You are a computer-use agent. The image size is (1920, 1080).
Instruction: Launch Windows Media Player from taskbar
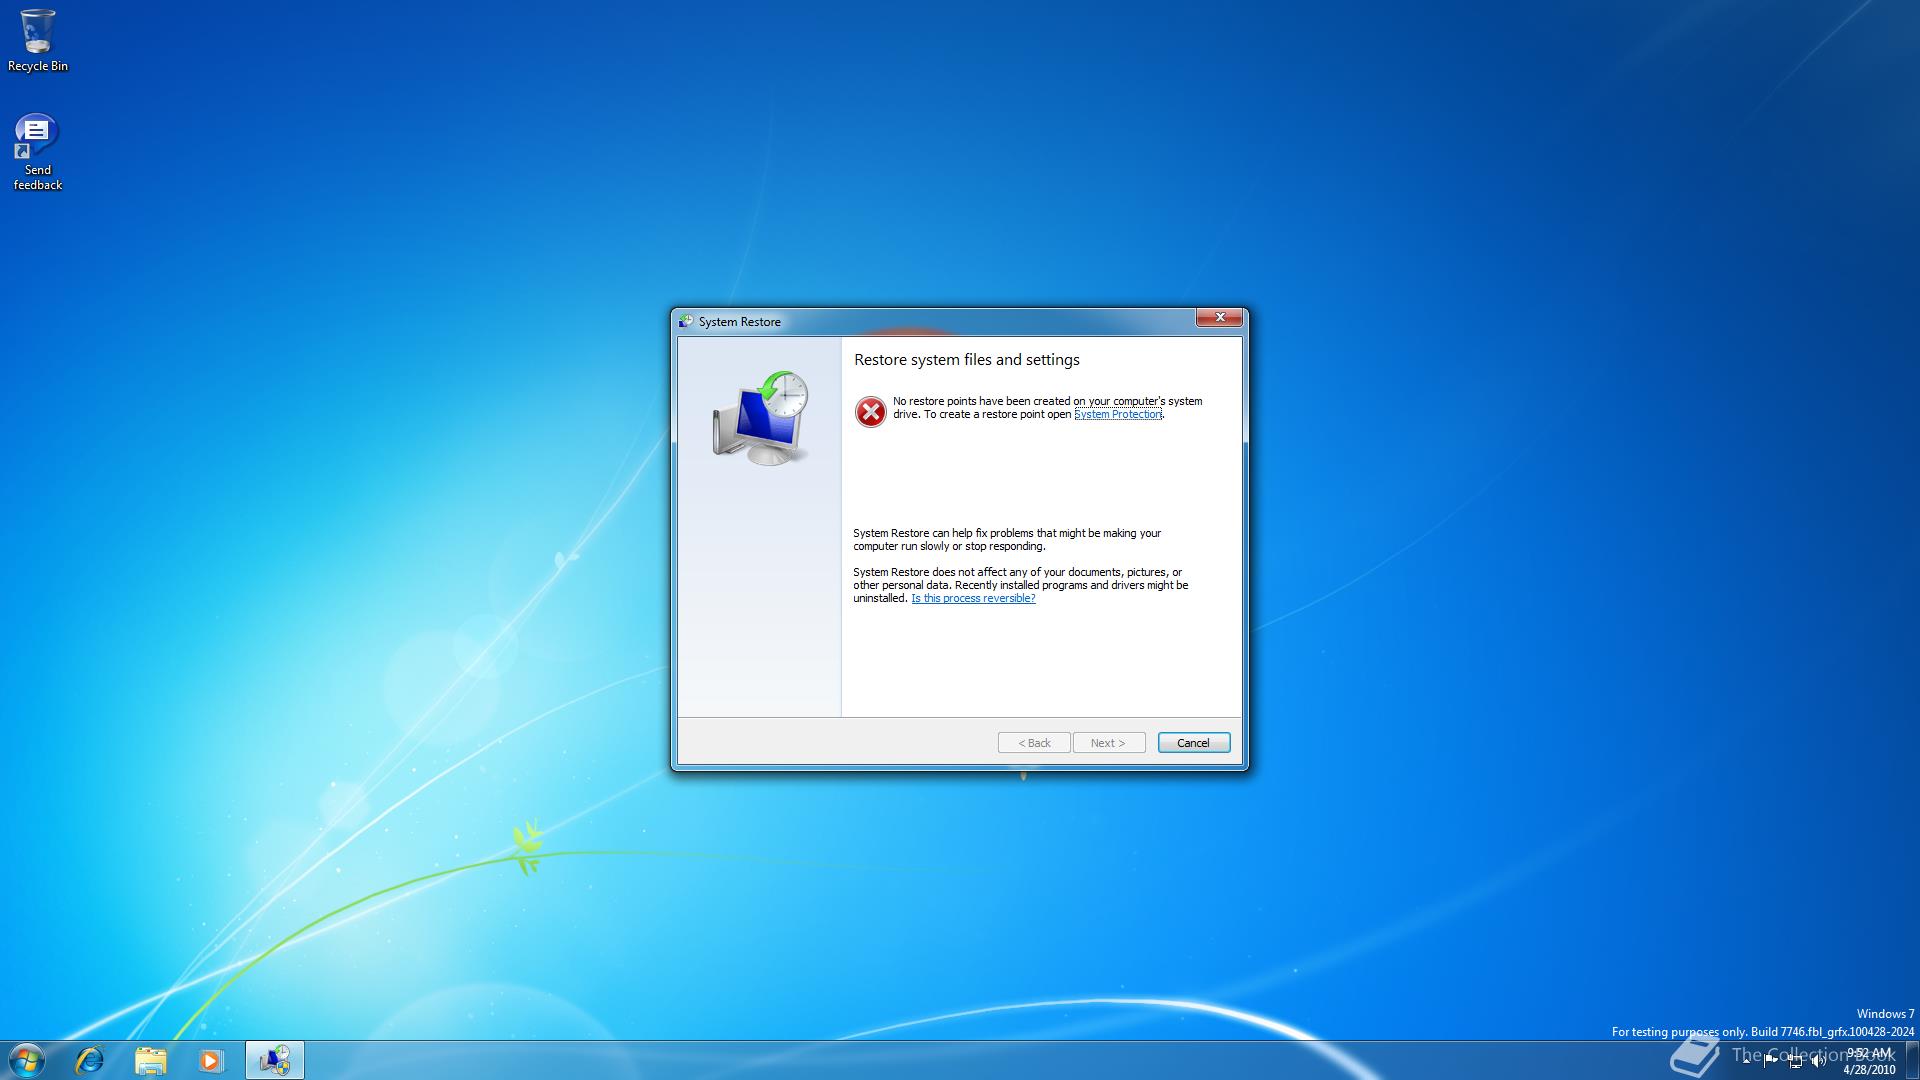211,1060
